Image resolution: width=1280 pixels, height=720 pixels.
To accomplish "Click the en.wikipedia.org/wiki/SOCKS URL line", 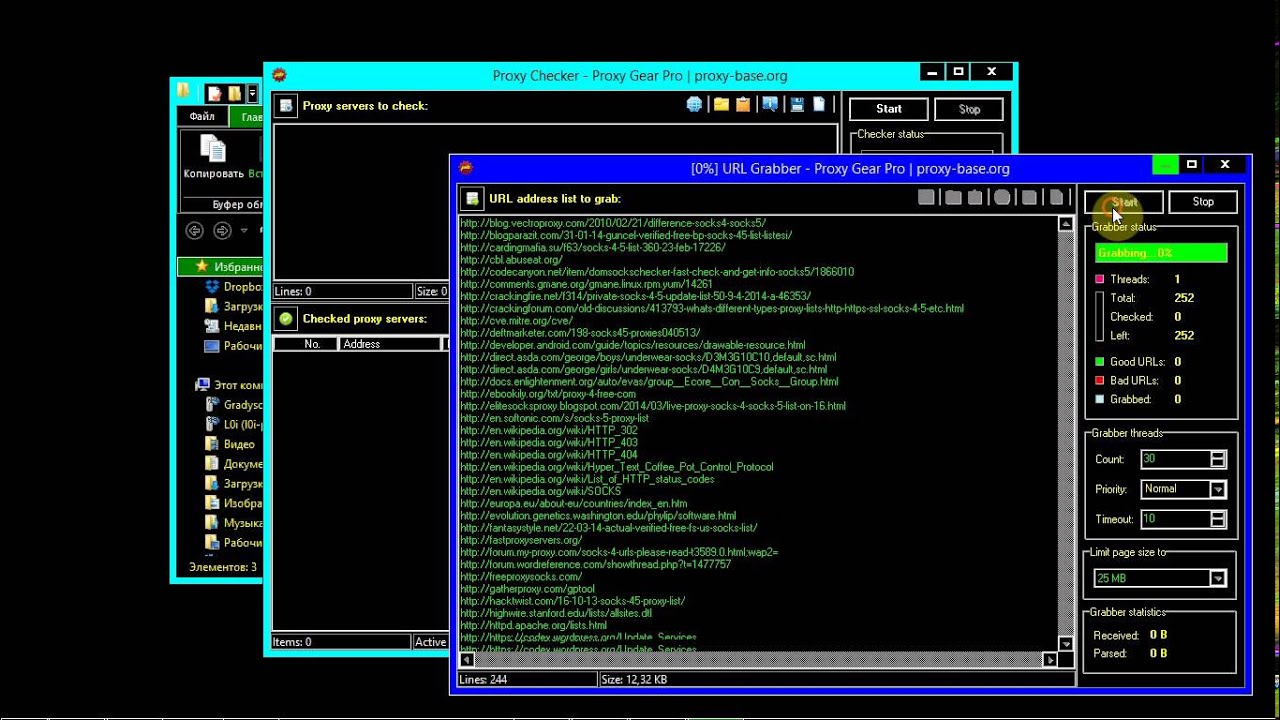I will tap(540, 491).
